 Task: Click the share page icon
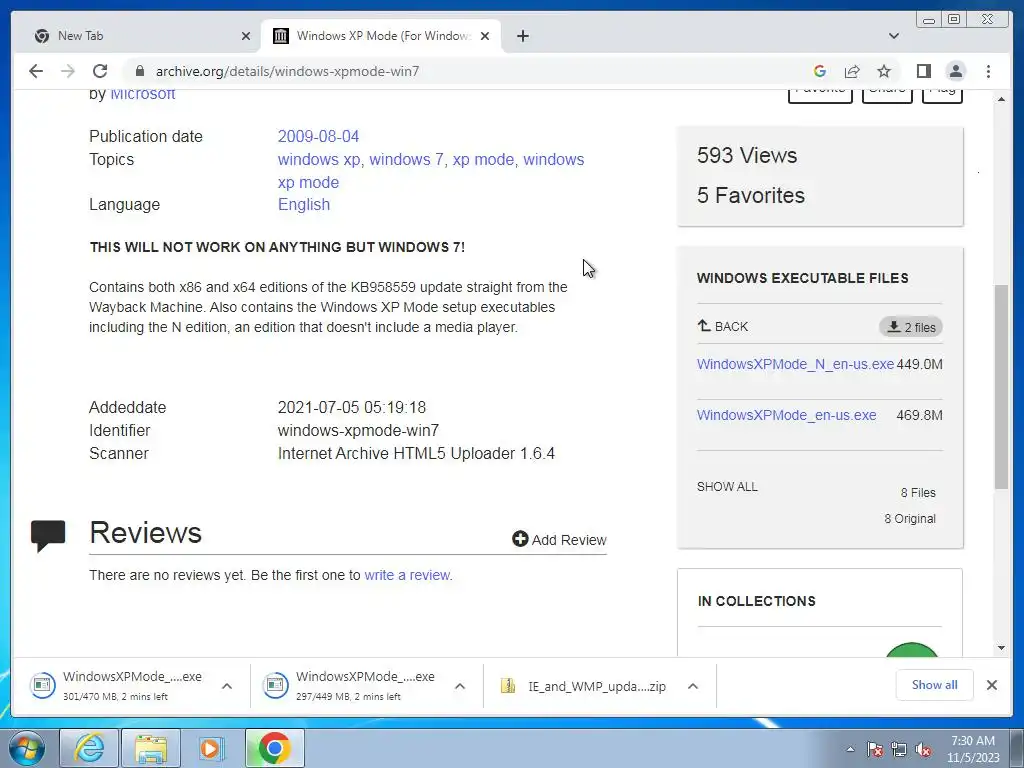(x=852, y=71)
